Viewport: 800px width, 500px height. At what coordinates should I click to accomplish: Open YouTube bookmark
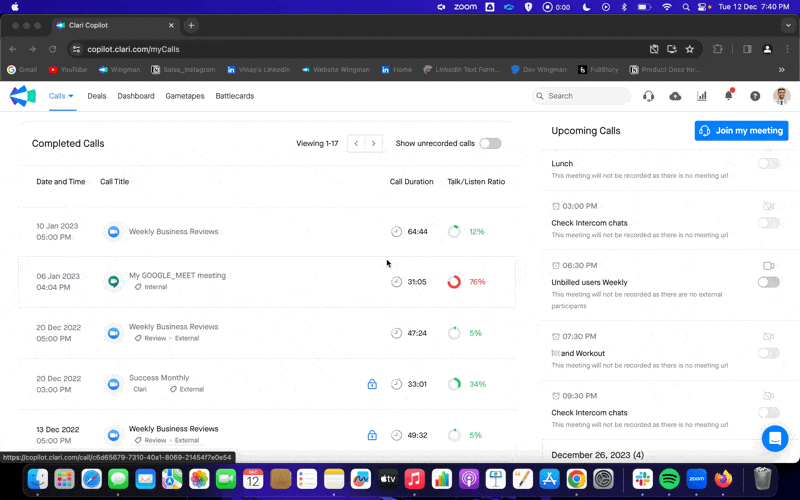pos(68,69)
